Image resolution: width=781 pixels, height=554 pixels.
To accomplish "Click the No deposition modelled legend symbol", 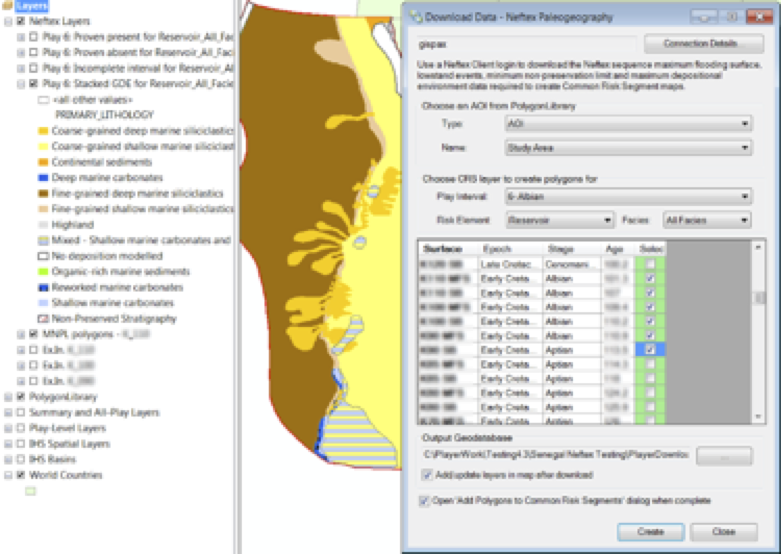I will click(43, 256).
